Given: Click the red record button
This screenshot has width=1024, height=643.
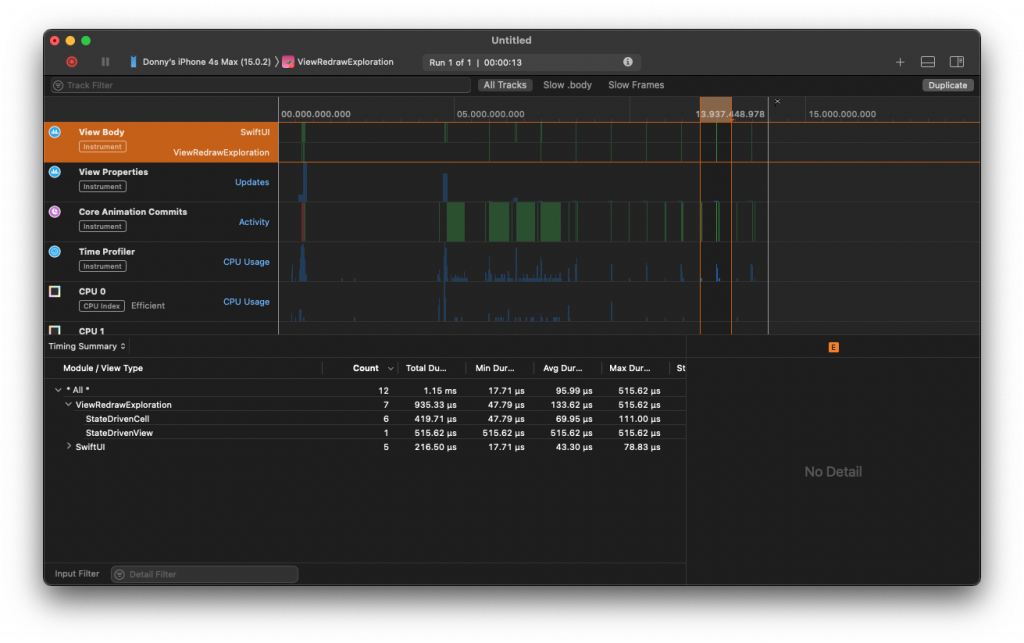Looking at the screenshot, I should click(72, 62).
